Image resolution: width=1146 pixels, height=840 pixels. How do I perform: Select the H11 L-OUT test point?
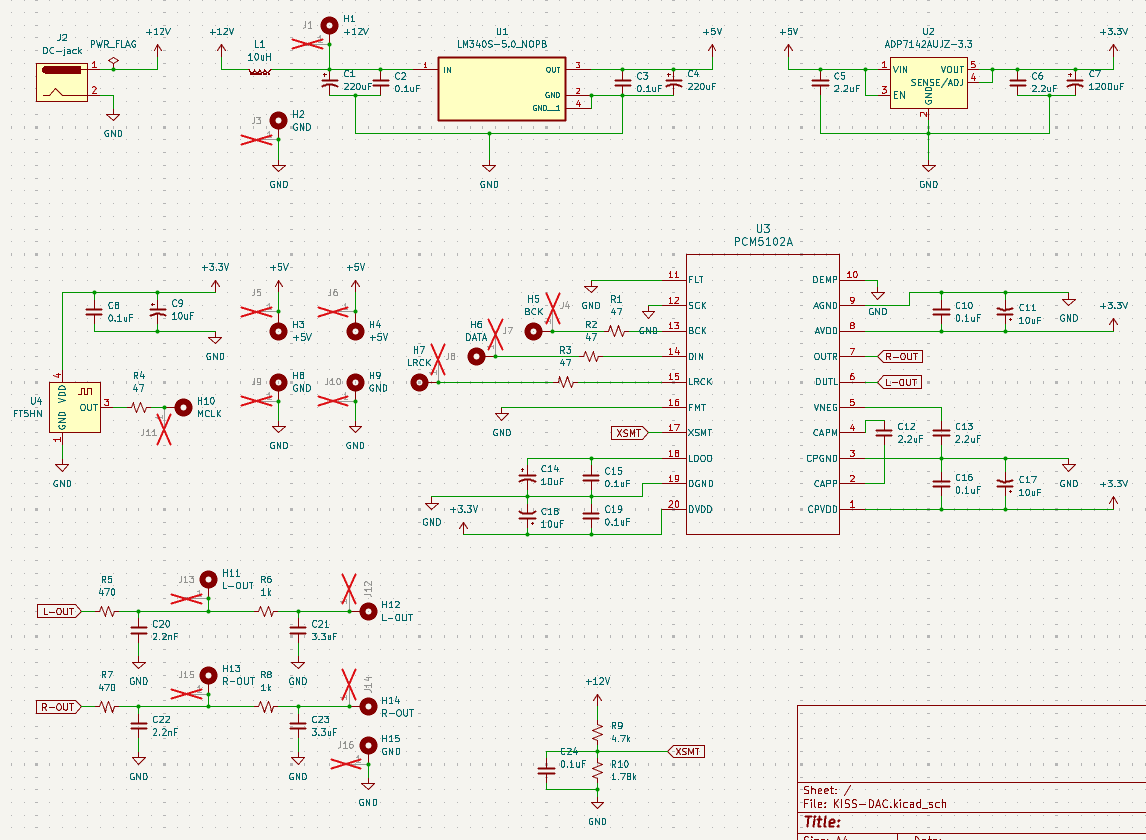pyautogui.click(x=208, y=580)
